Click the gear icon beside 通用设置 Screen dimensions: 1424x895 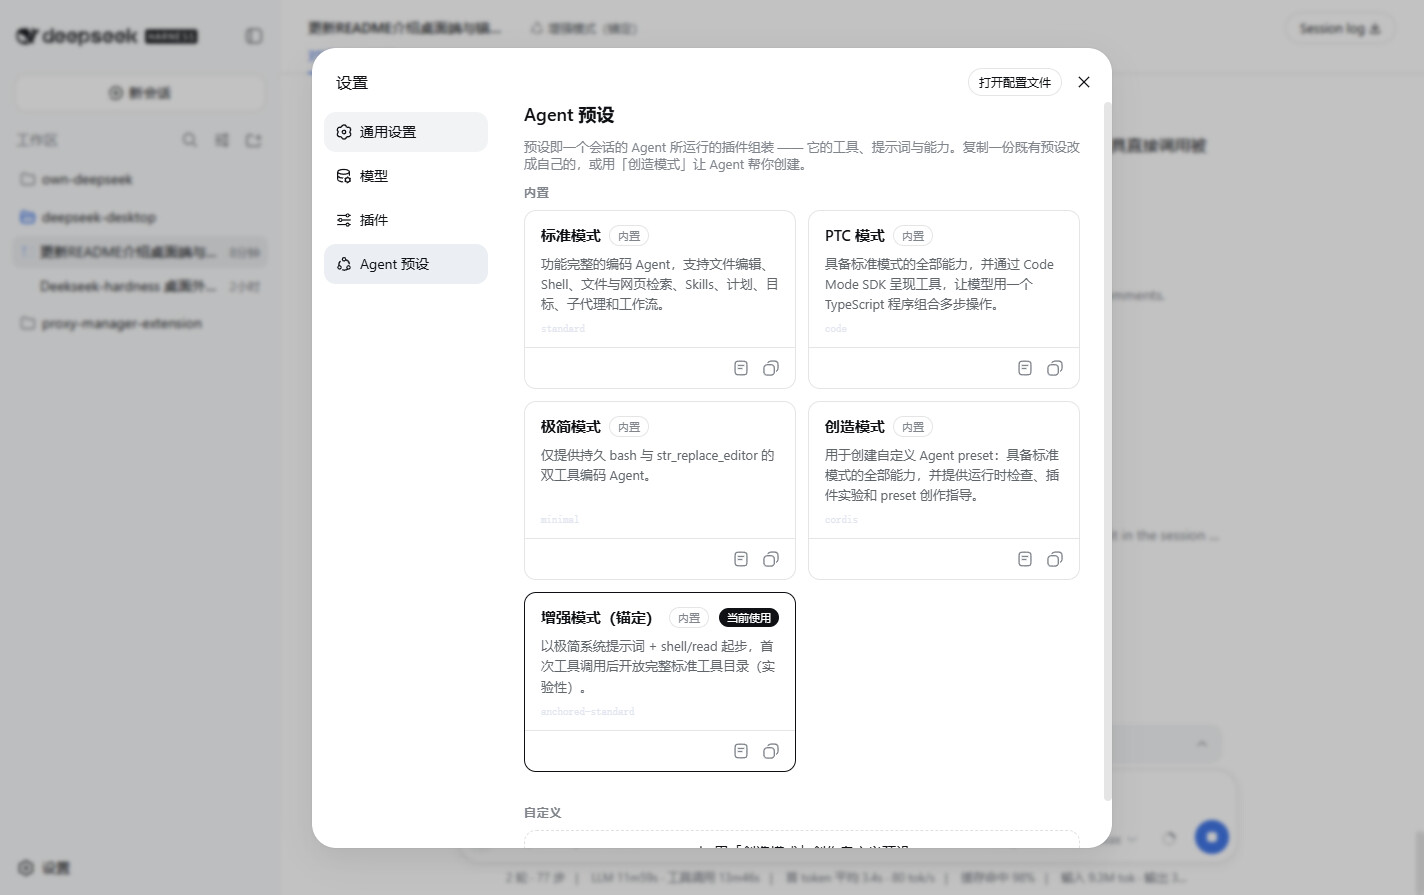point(344,132)
